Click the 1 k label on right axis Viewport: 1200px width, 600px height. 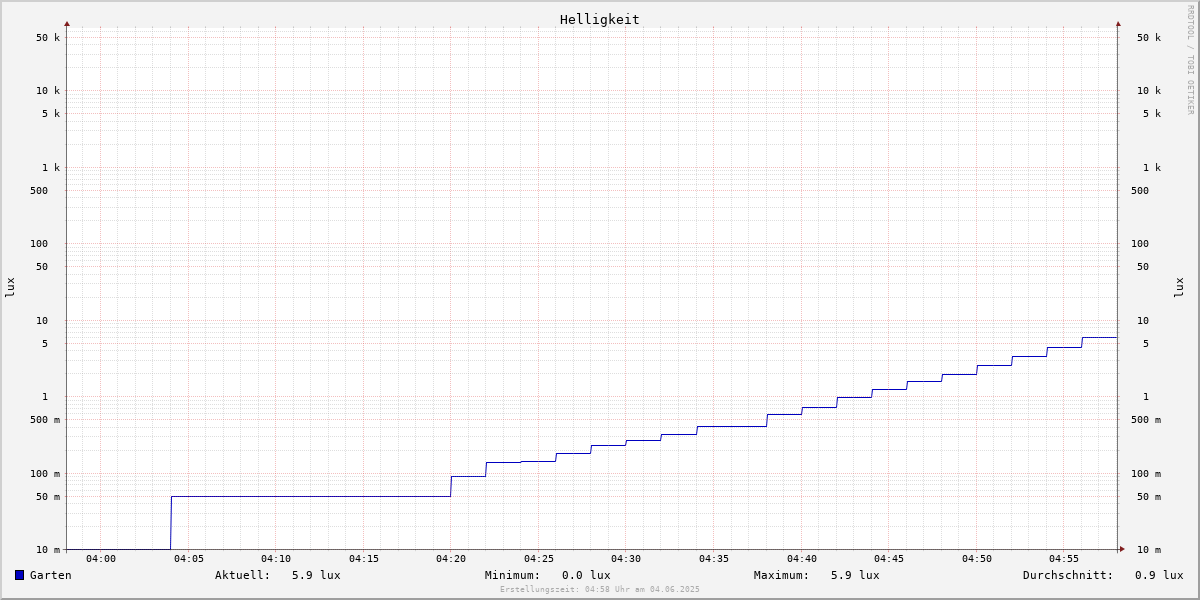click(x=1152, y=168)
